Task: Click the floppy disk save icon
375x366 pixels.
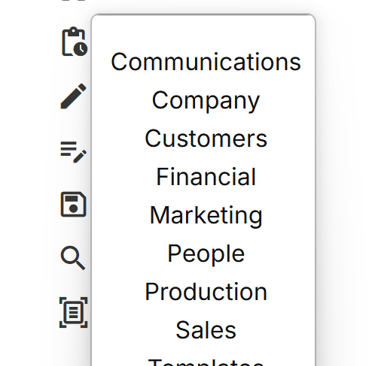Action: click(x=73, y=204)
